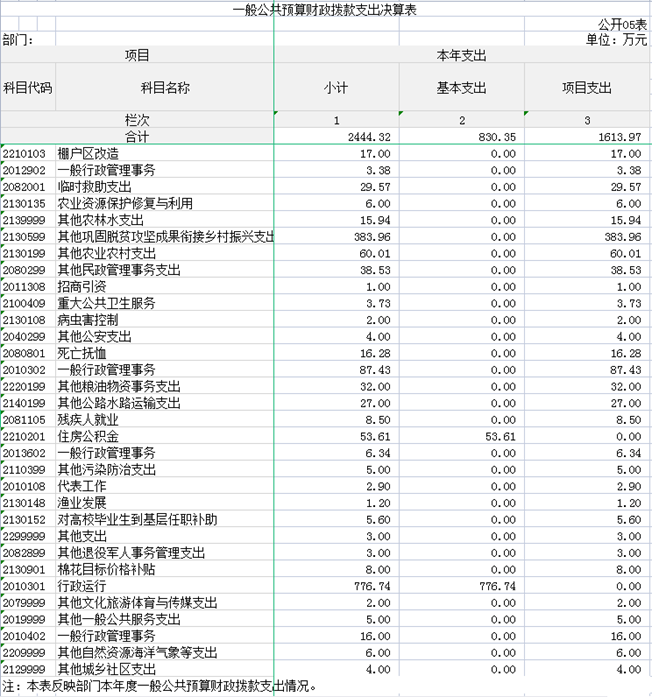The image size is (652, 697).
Task: Click the 栏次 row label cell
Action: [137, 120]
